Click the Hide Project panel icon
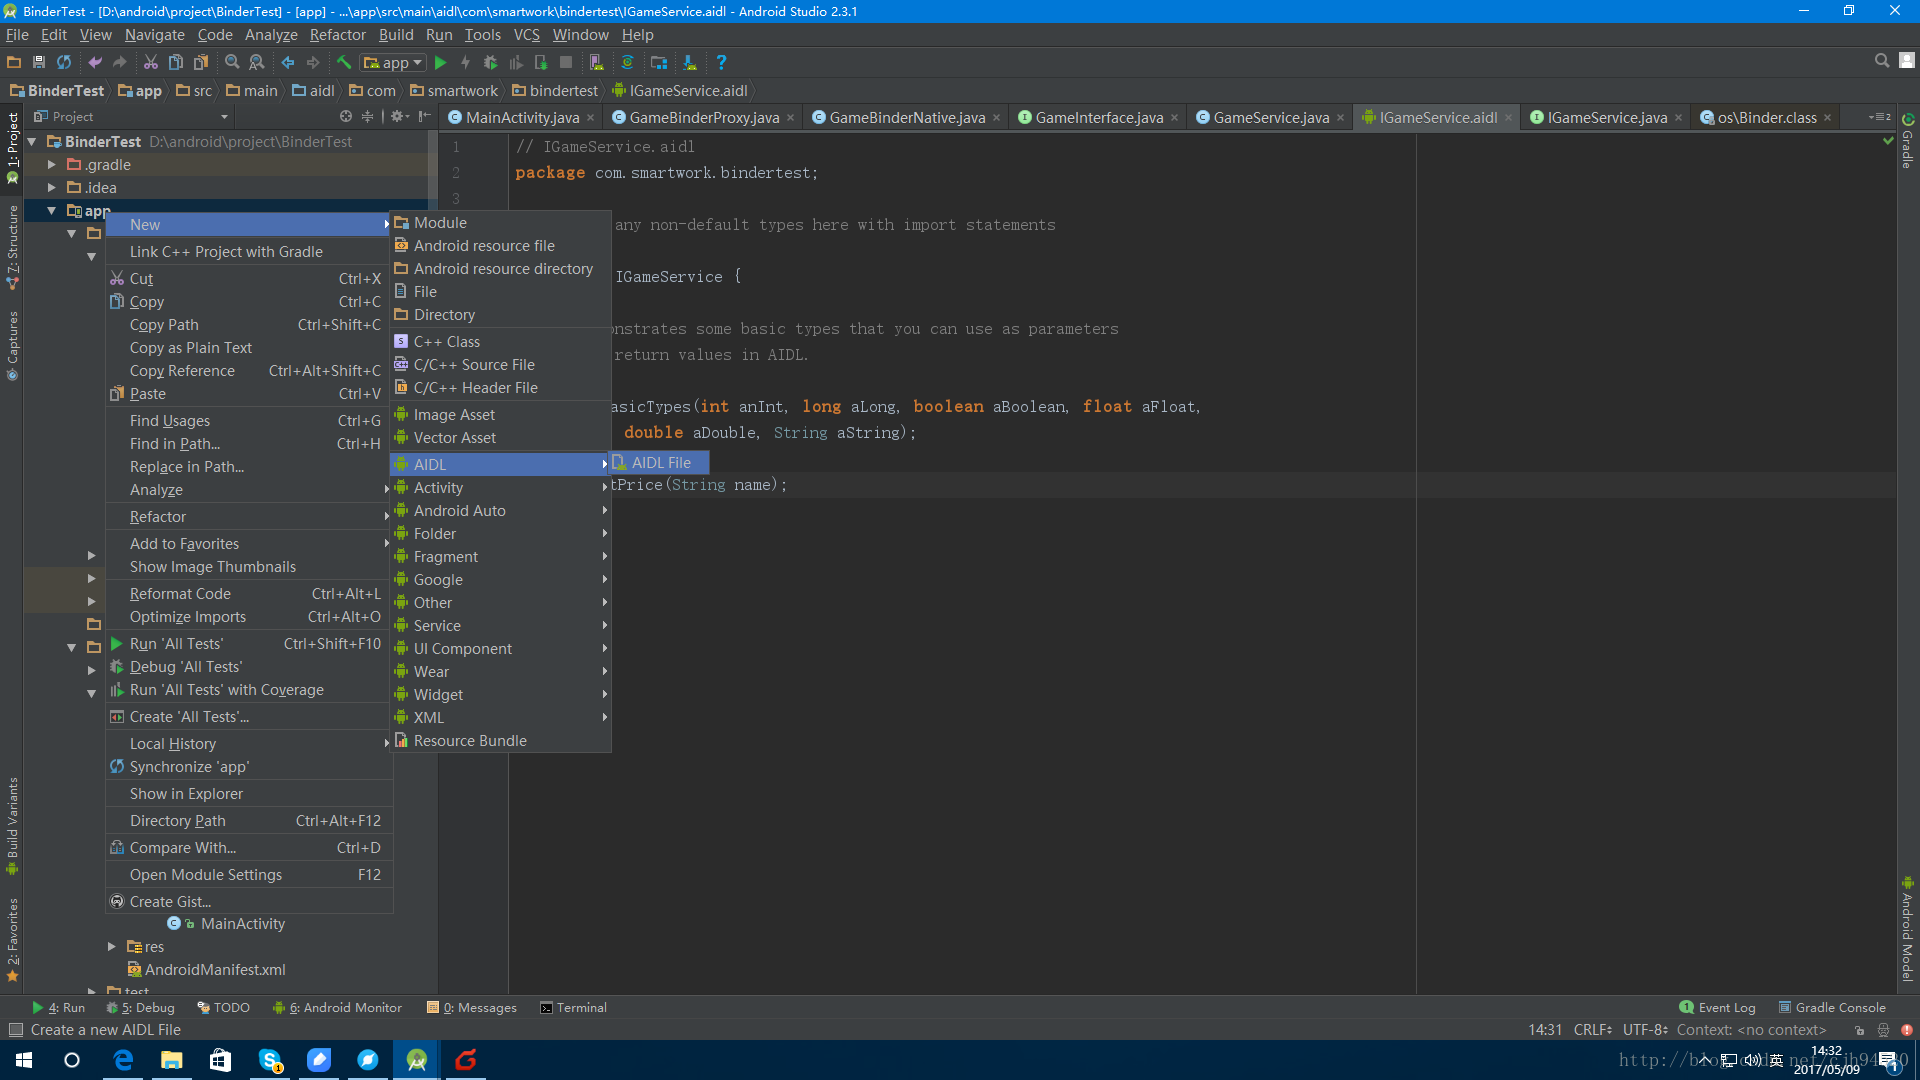 (x=425, y=116)
